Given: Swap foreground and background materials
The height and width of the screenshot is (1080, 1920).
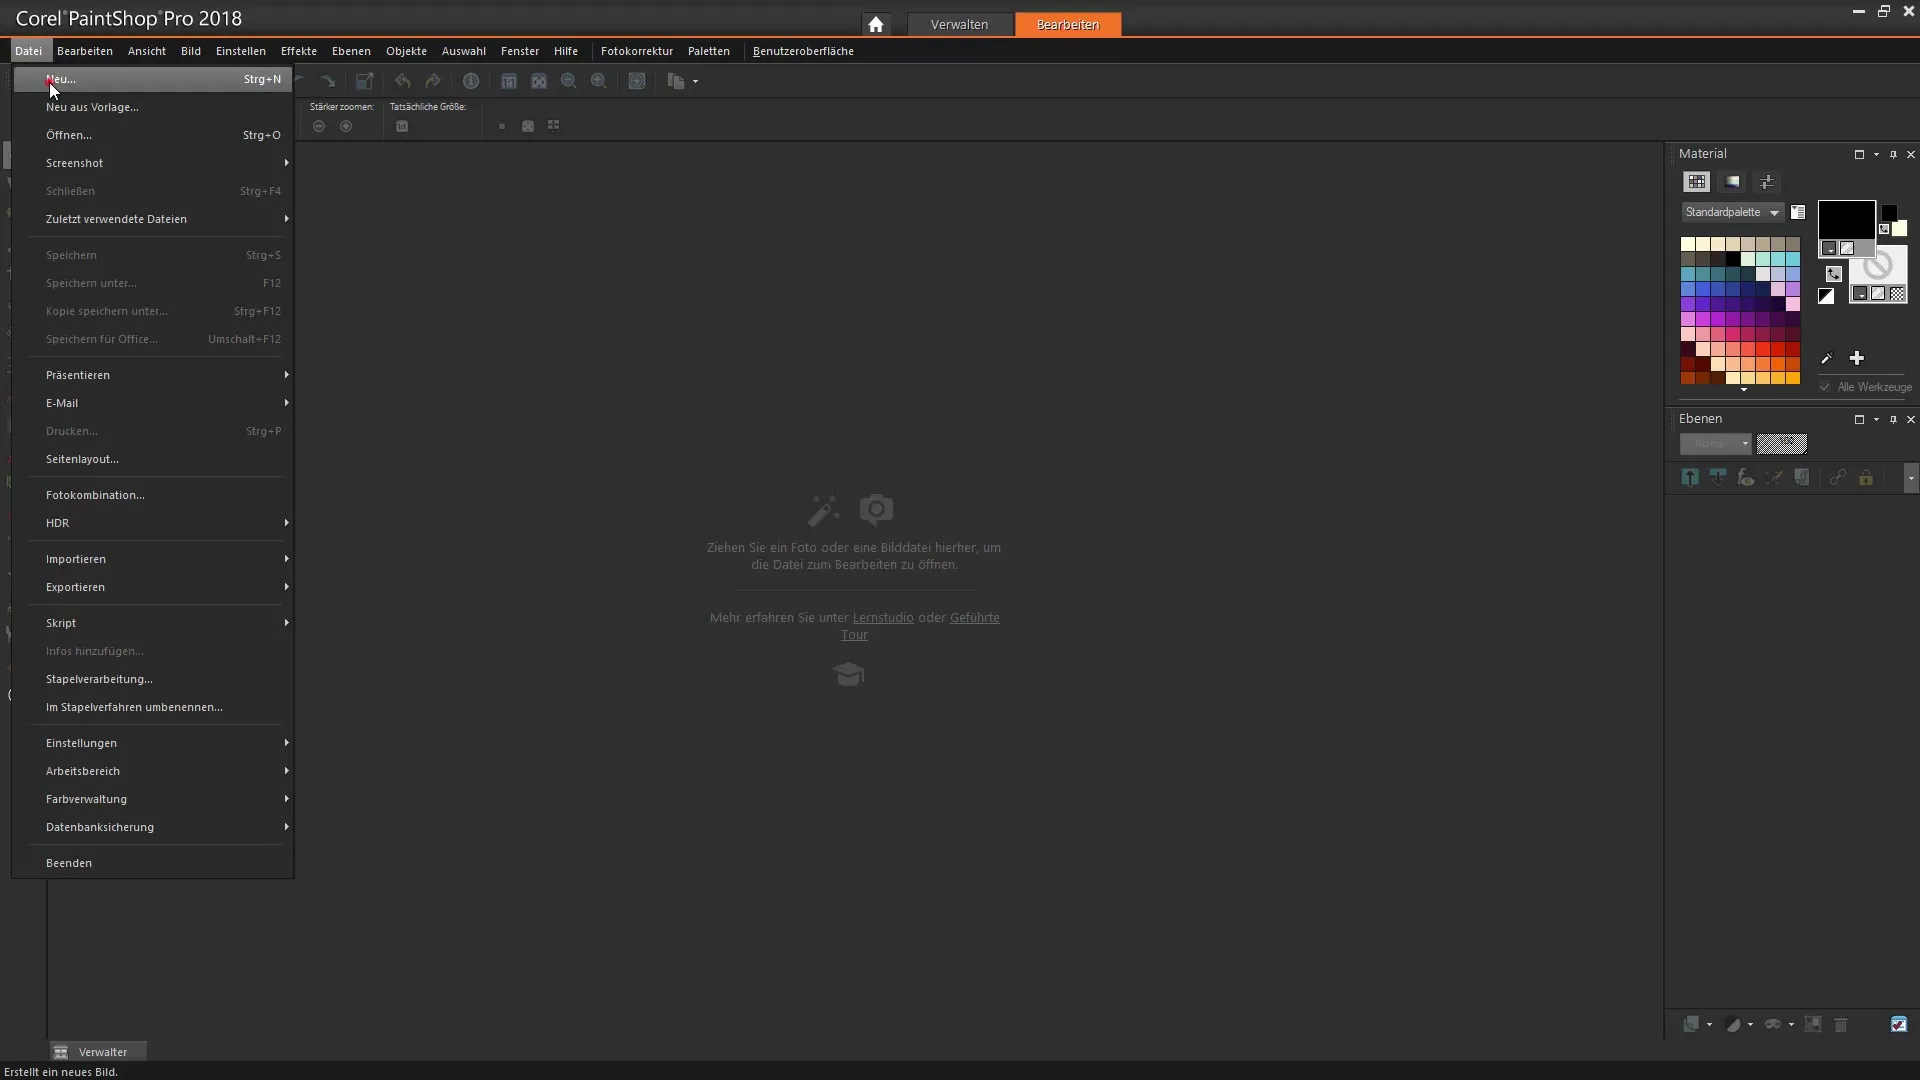Looking at the screenshot, I should 1833,274.
